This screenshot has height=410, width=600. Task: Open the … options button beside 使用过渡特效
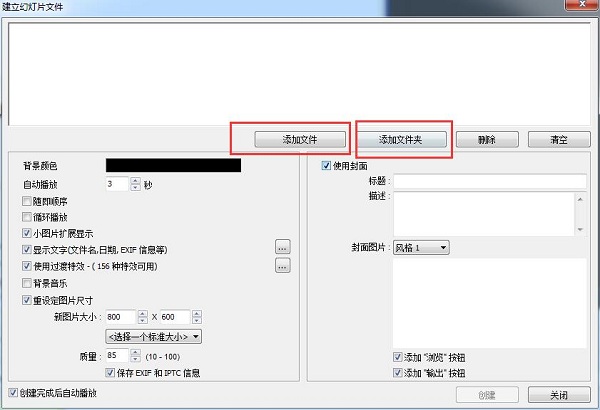(x=283, y=266)
